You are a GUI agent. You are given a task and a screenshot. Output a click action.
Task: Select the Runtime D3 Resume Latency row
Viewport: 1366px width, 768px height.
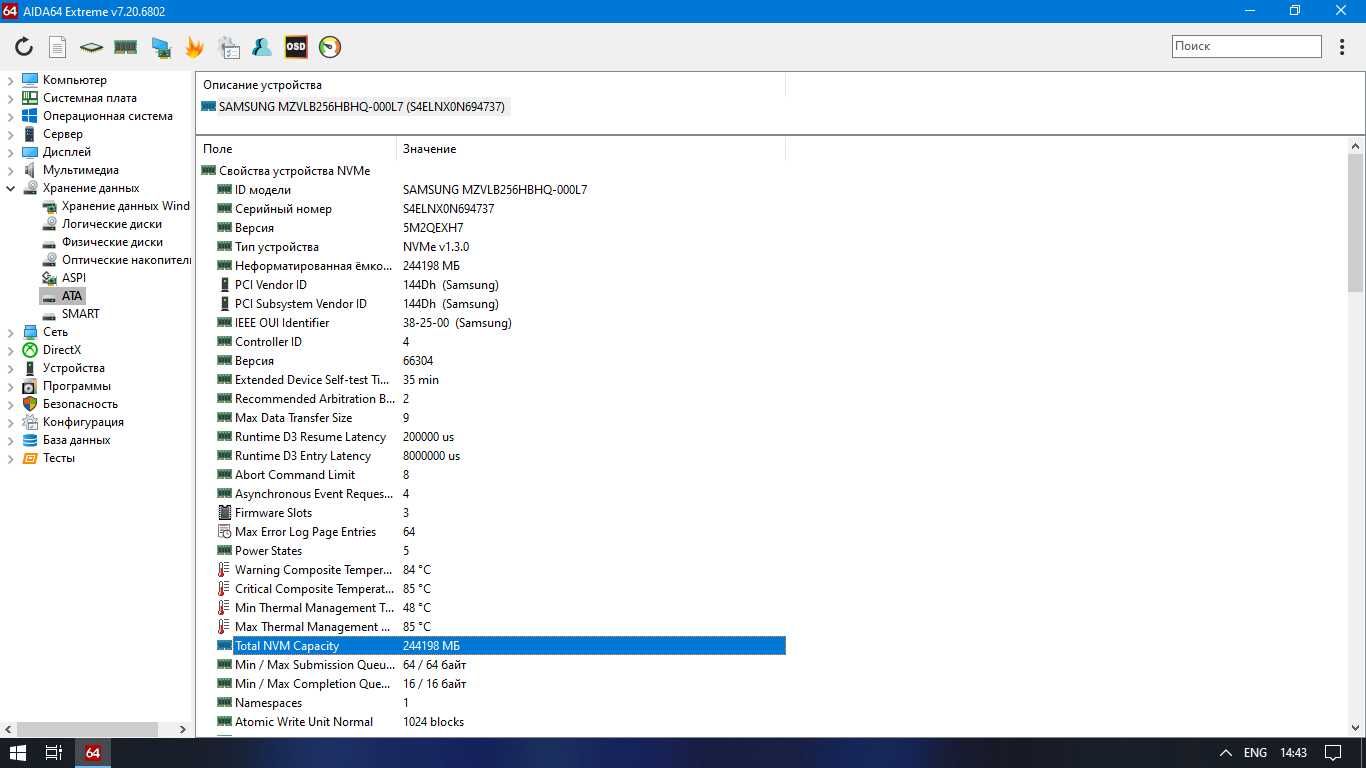(500, 437)
